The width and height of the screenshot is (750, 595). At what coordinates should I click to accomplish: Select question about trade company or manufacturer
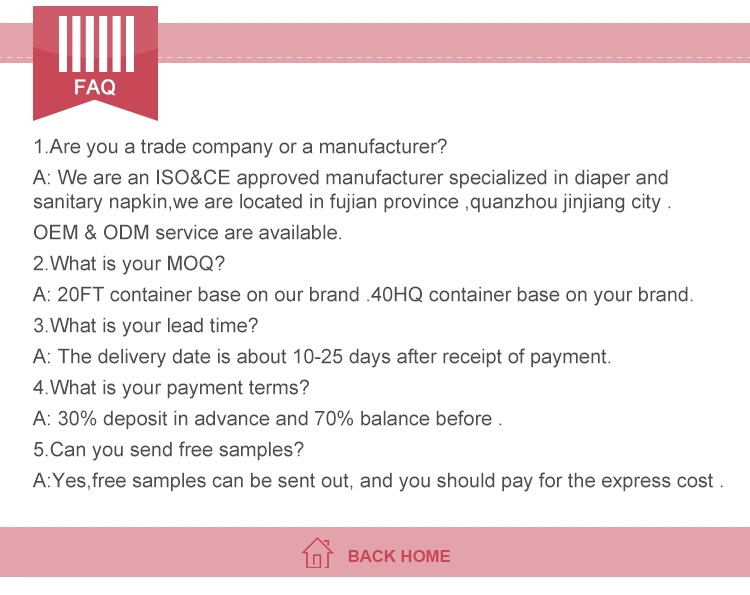point(240,146)
